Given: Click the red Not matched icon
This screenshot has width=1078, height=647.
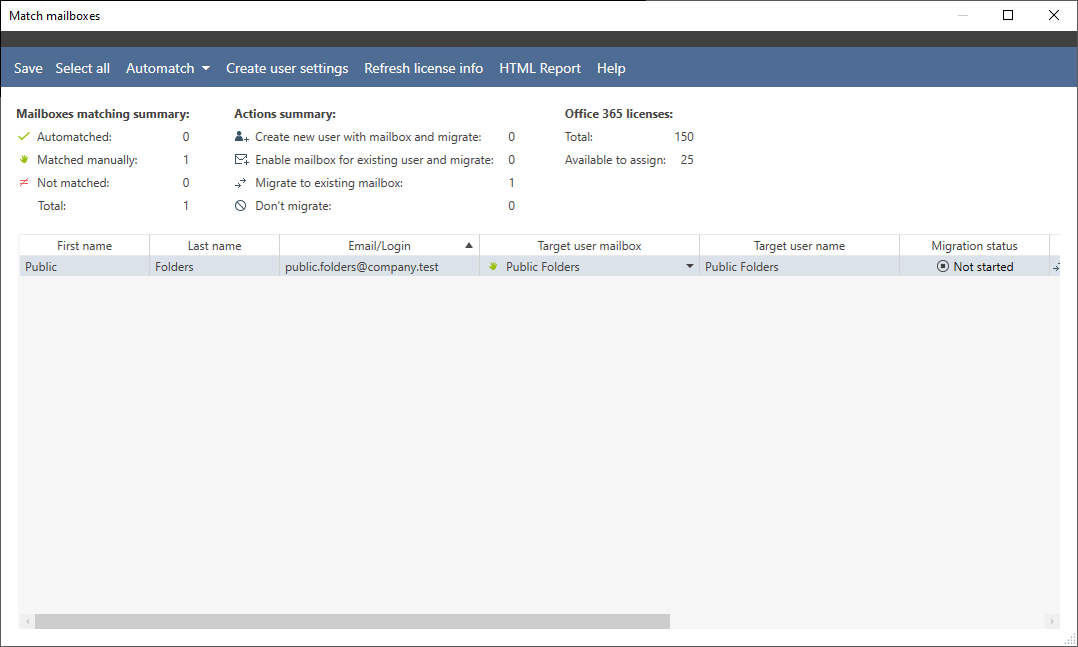Looking at the screenshot, I should pos(22,182).
